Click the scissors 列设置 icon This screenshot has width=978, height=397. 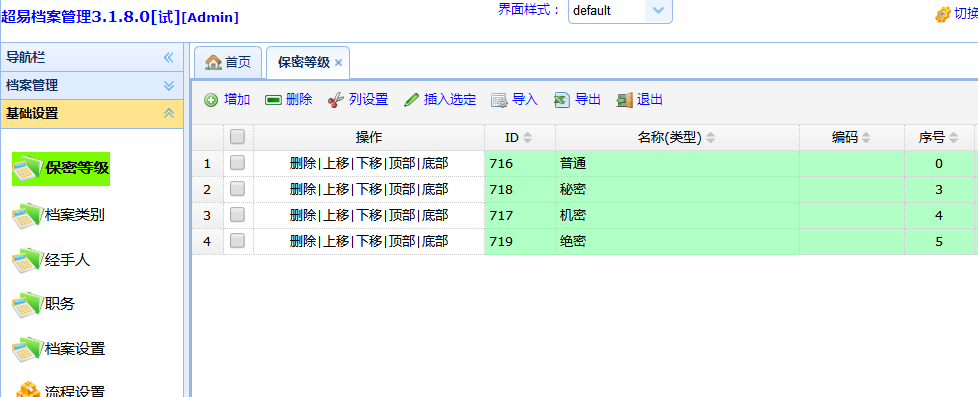[336, 100]
